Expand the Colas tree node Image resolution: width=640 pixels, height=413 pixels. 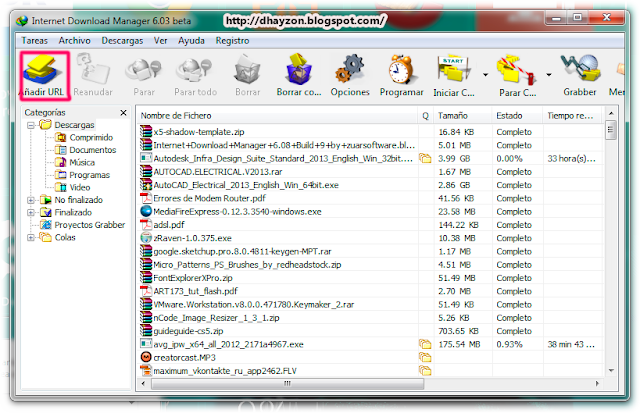(31, 238)
